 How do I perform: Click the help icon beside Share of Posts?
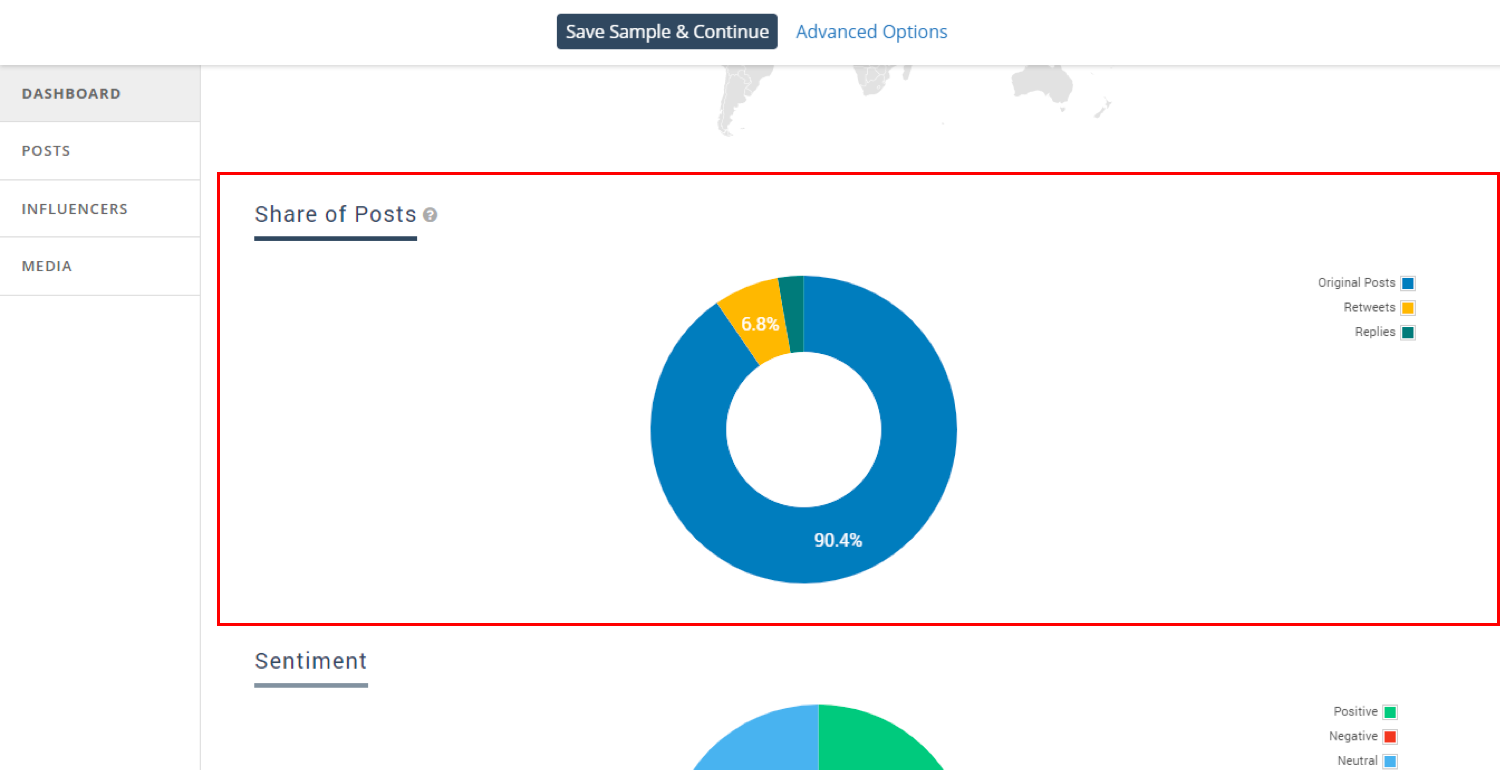click(x=430, y=215)
